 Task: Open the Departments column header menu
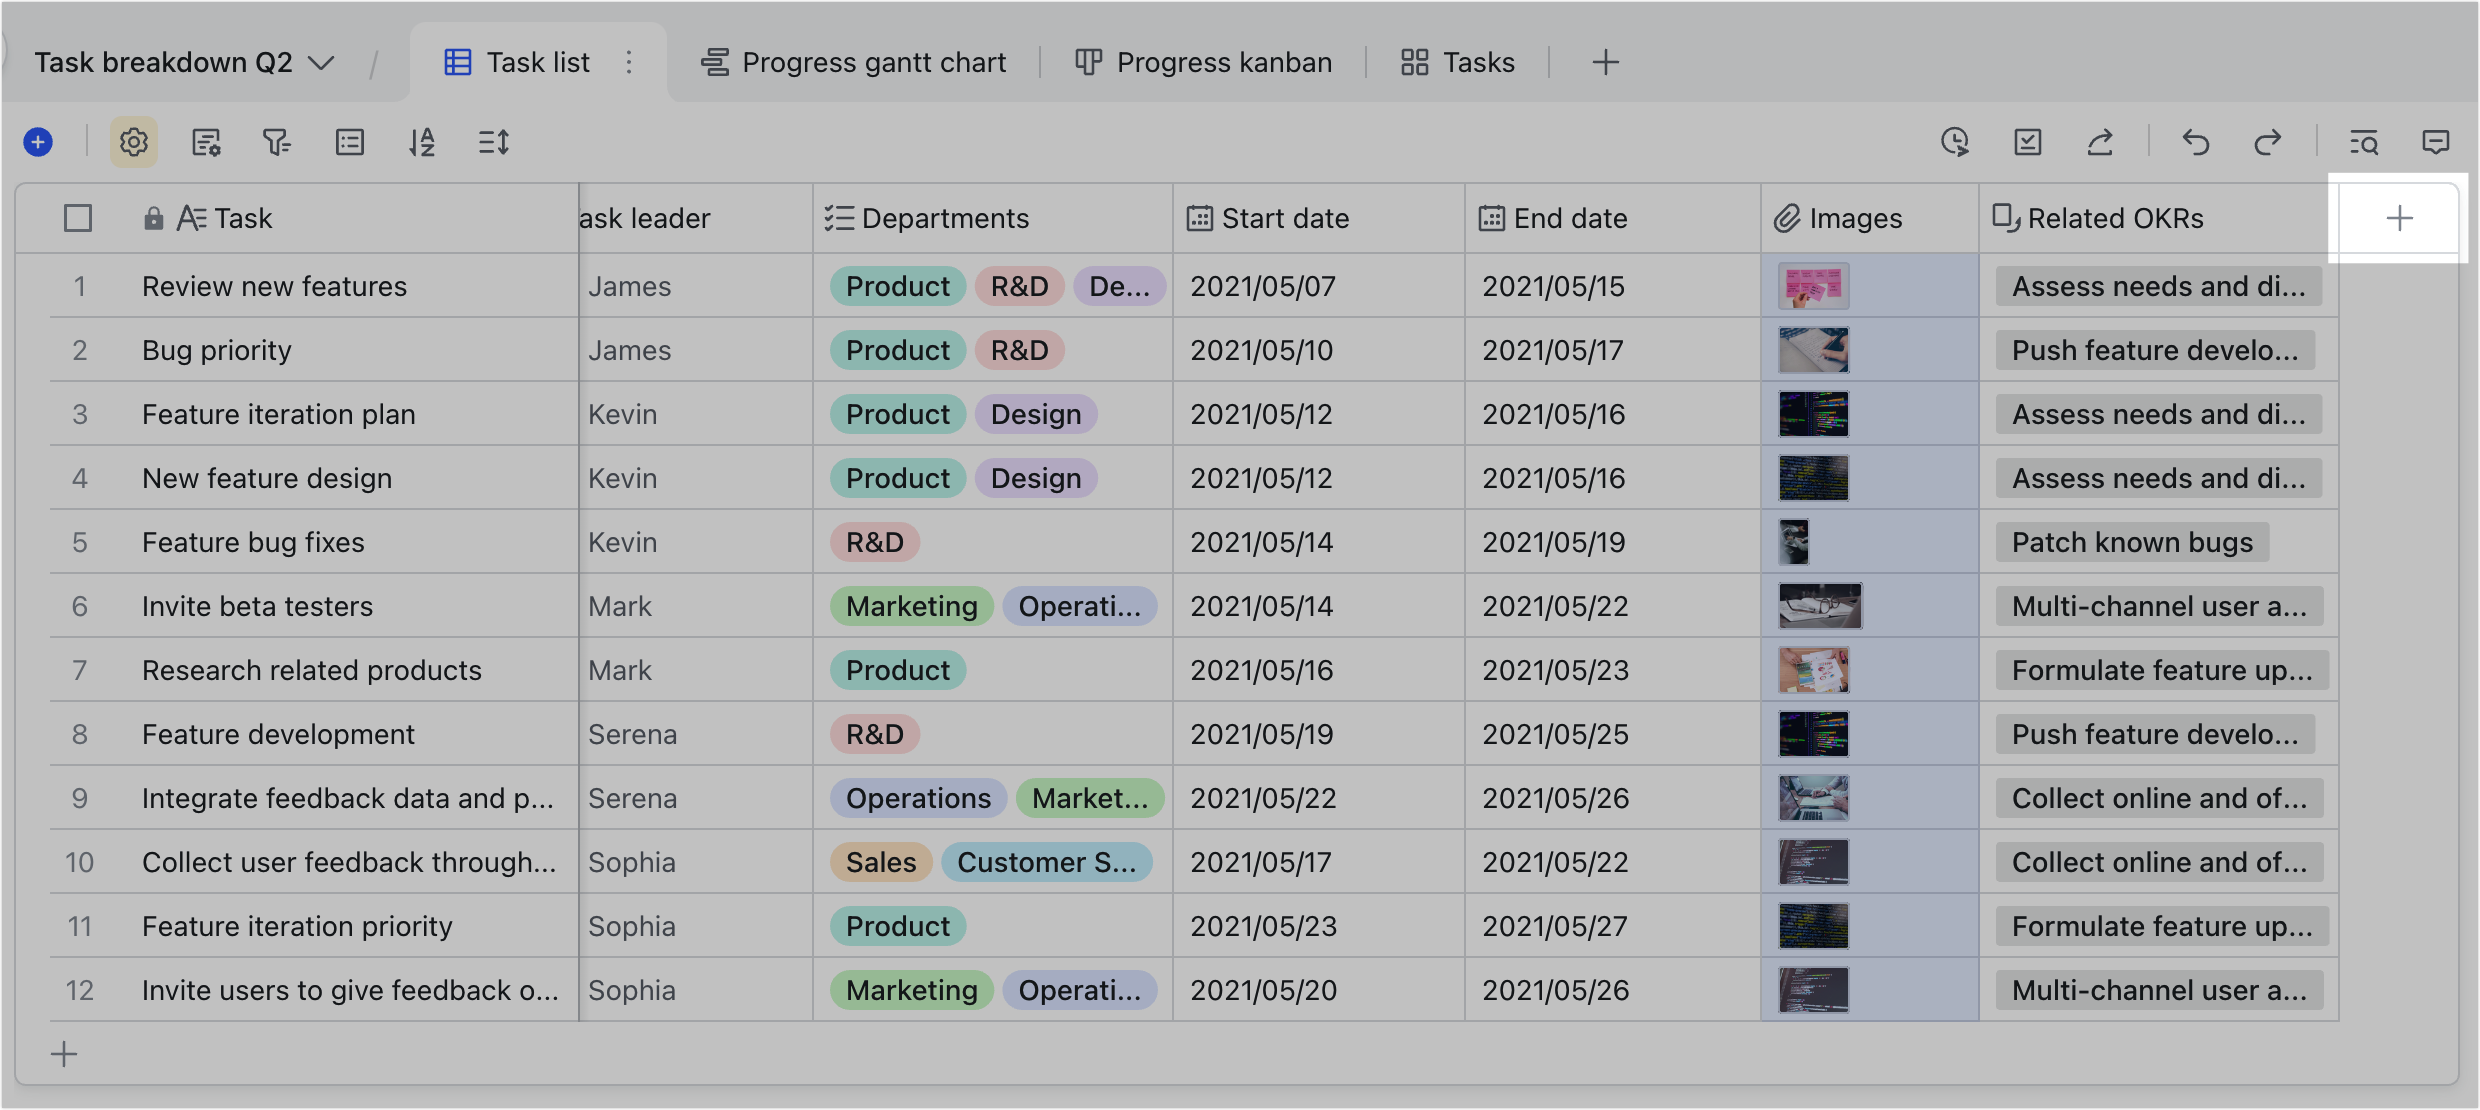944,218
